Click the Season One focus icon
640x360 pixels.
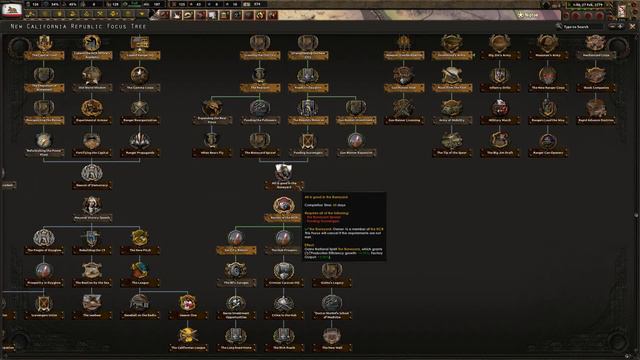[188, 303]
